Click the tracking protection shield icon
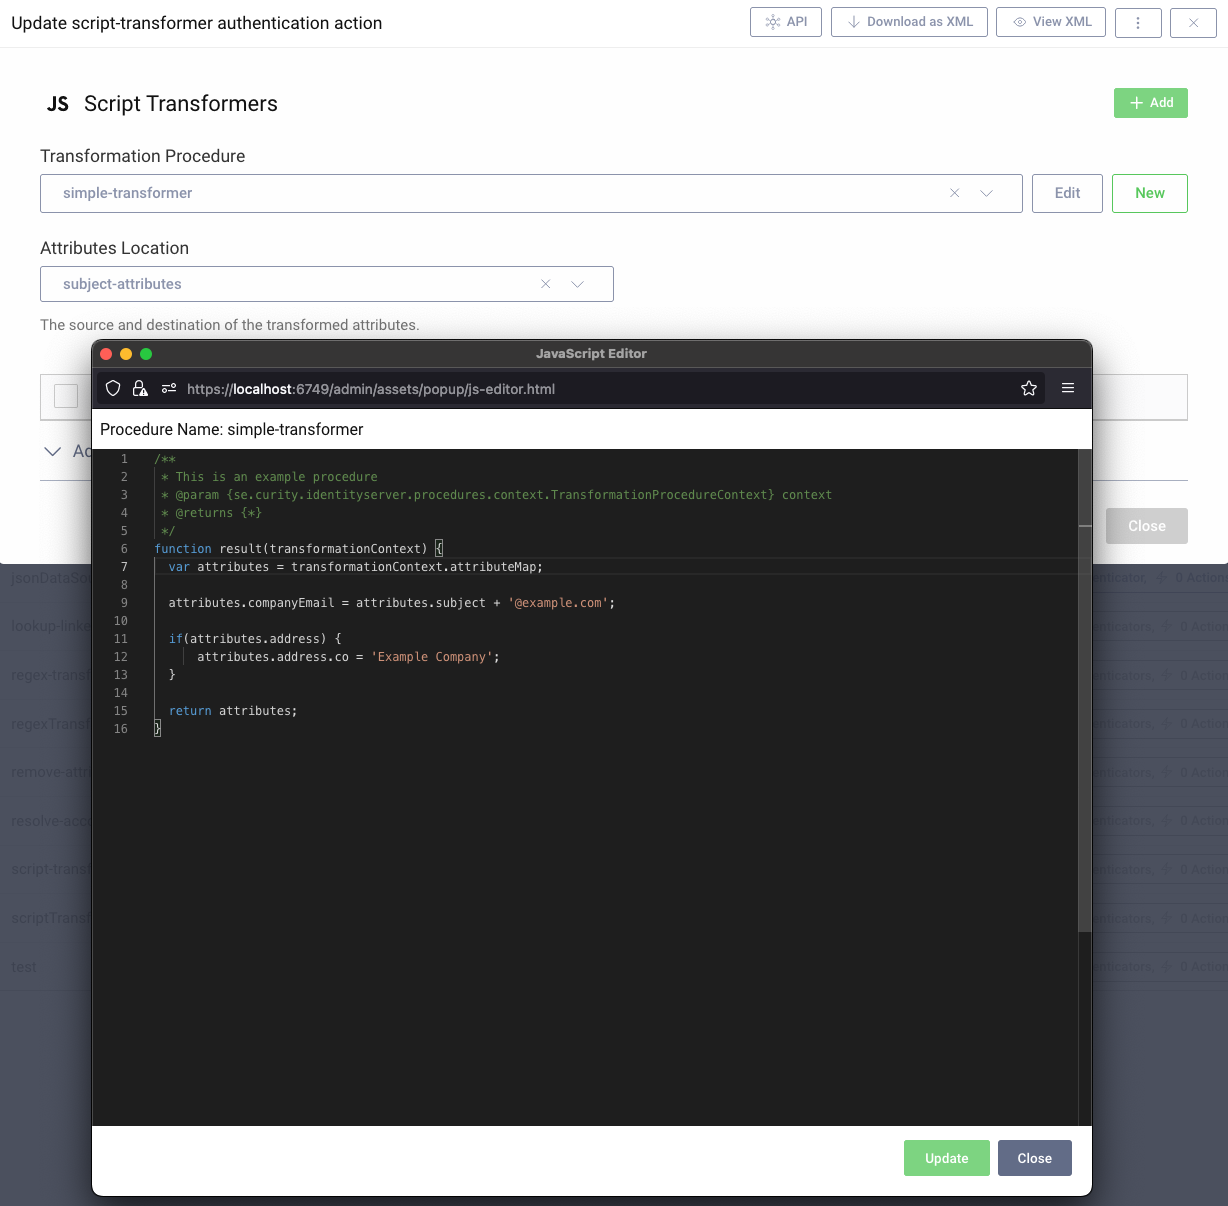1228x1206 pixels. pos(113,389)
